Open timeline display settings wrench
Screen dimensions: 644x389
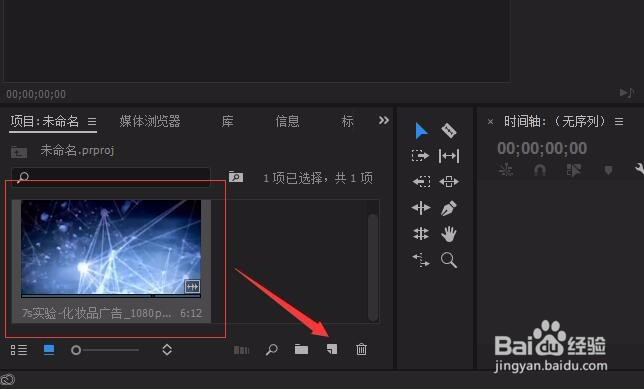point(639,169)
